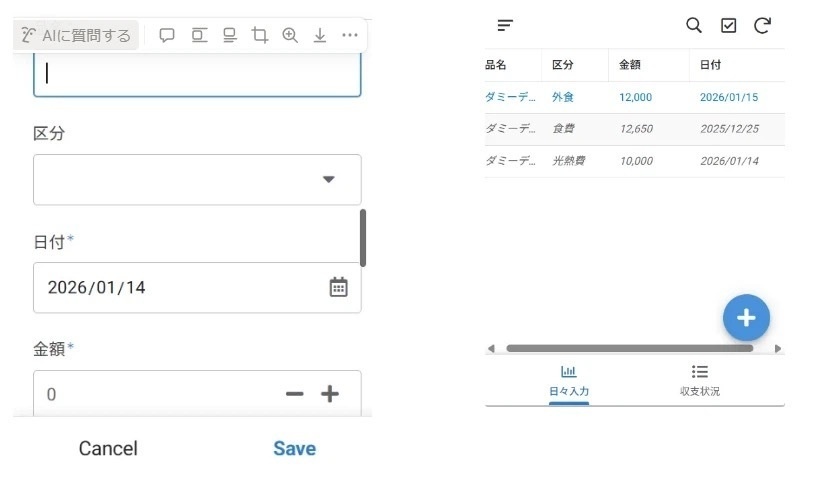This screenshot has height=481, width=831.
Task: Click the 2026/01/14 table date cell
Action: [x=729, y=161]
